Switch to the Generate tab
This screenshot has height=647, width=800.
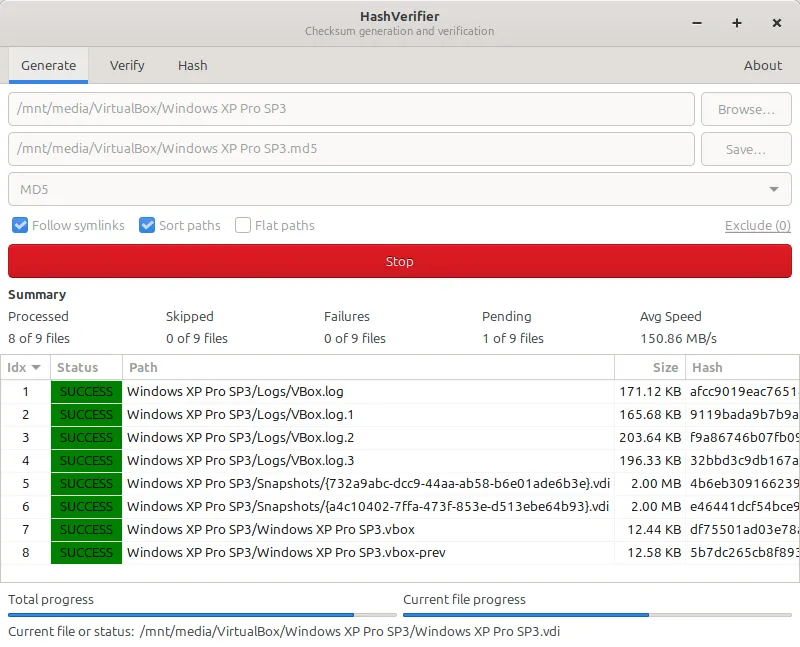[48, 65]
